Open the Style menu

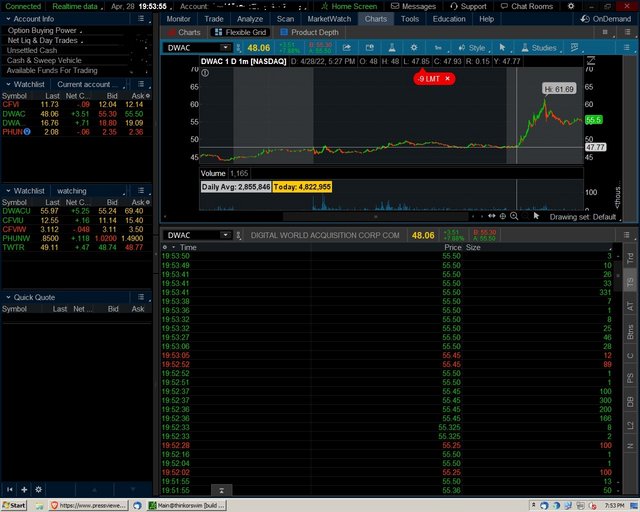coord(471,48)
